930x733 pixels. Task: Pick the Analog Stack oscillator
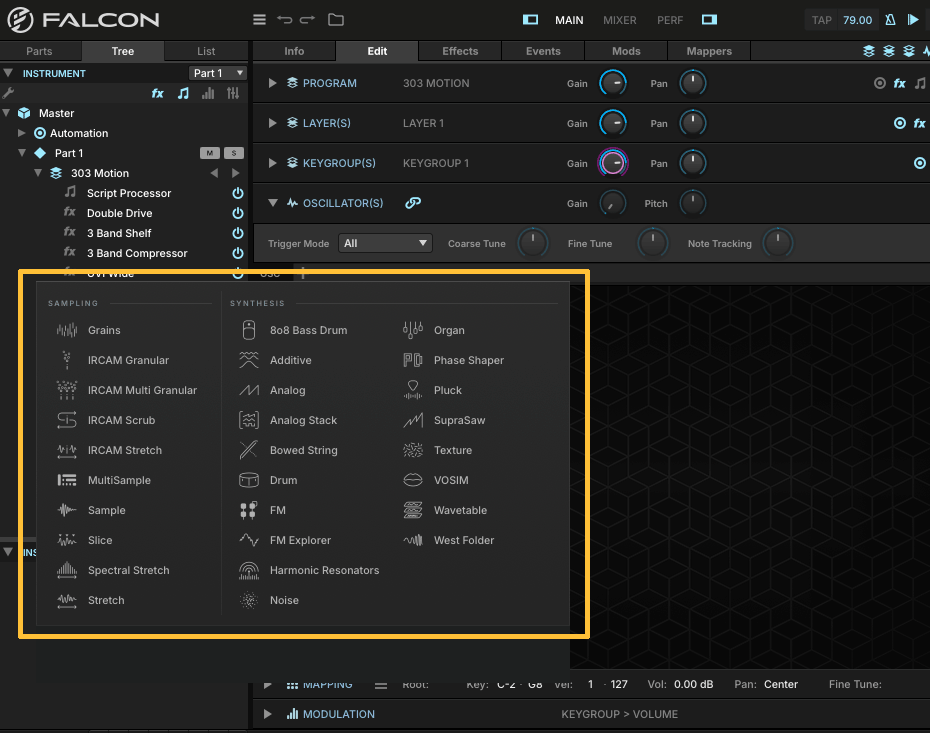pos(288,420)
